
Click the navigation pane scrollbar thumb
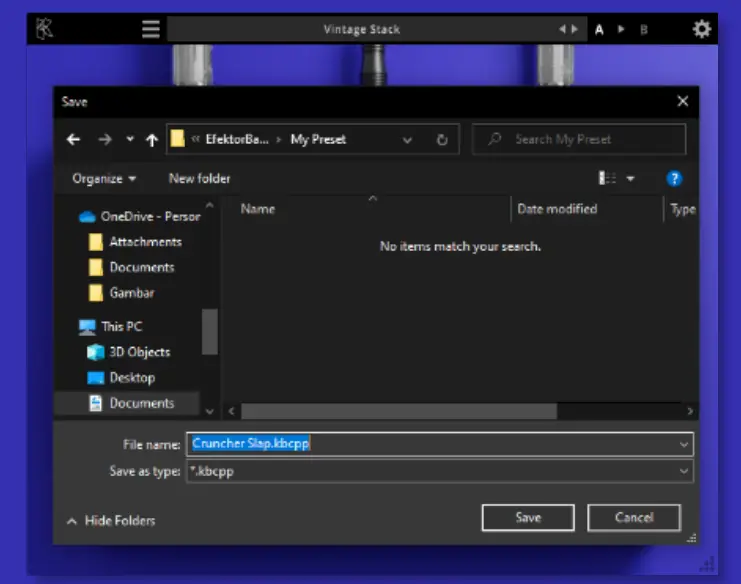209,331
